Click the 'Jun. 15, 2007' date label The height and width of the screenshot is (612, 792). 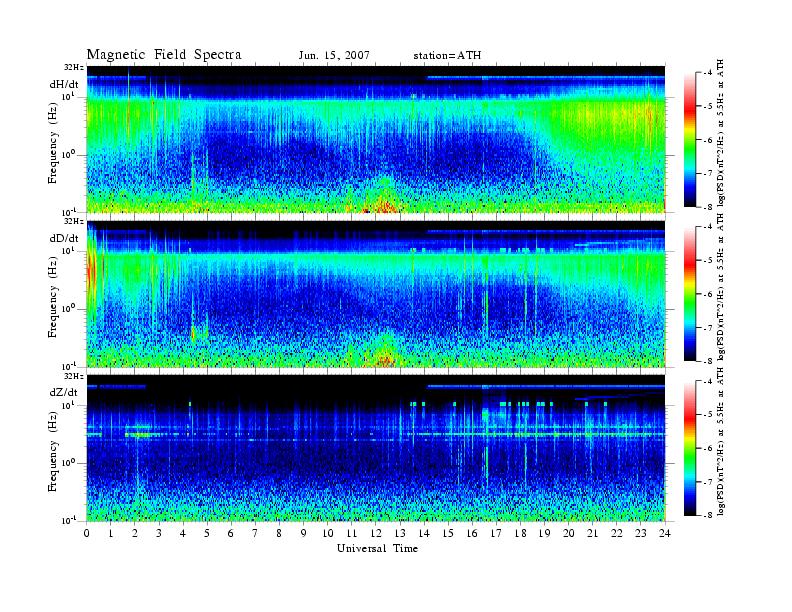pyautogui.click(x=334, y=56)
